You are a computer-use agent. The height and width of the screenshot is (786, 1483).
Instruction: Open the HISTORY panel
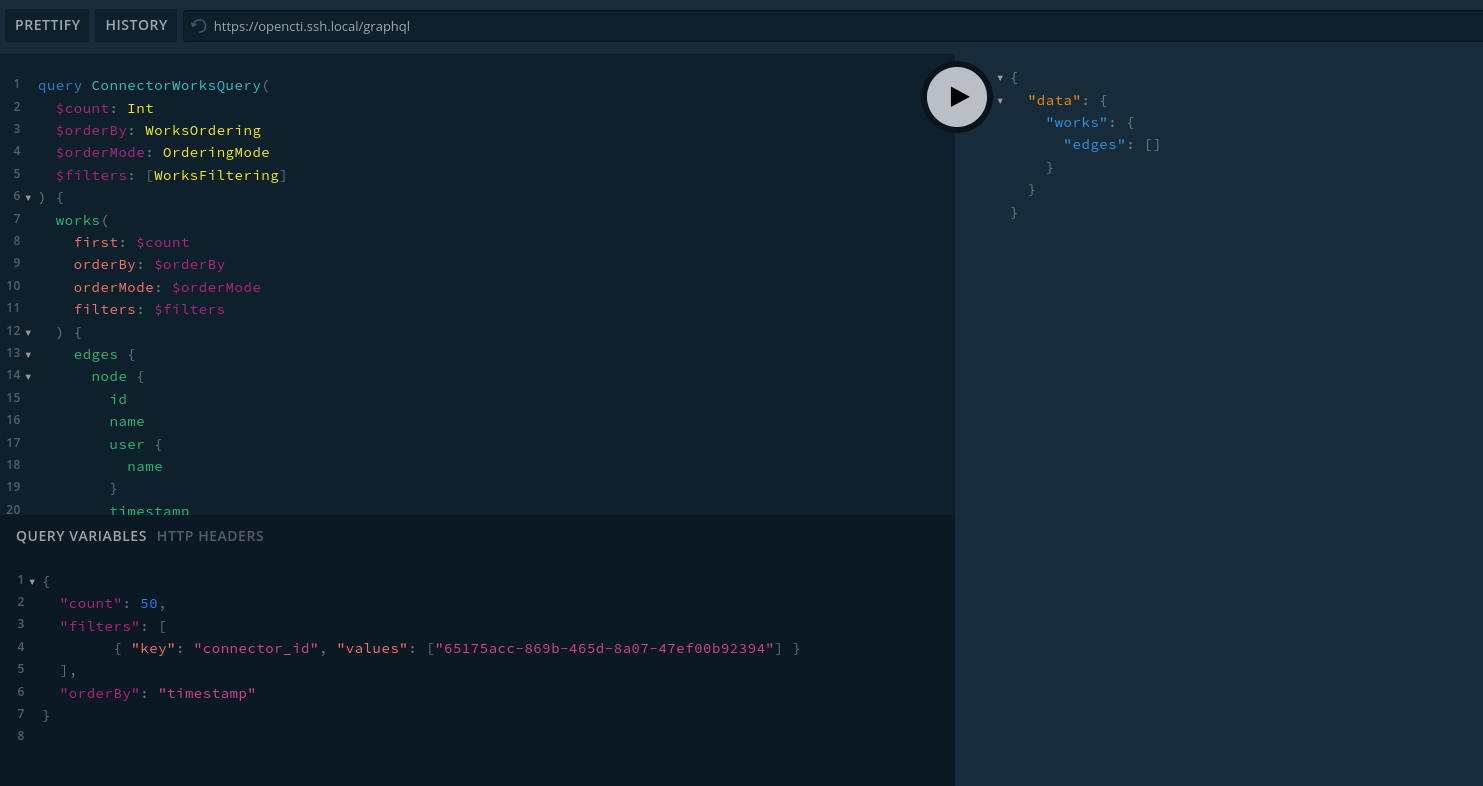point(136,25)
